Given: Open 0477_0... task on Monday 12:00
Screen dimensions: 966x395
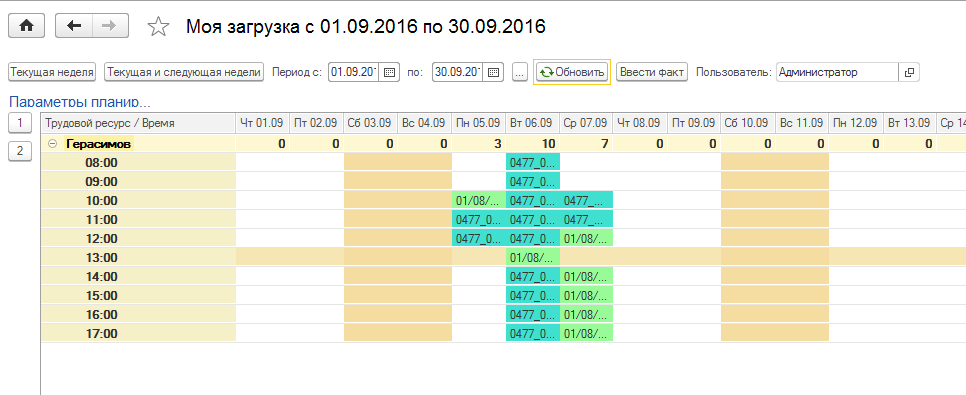Looking at the screenshot, I should [x=479, y=238].
